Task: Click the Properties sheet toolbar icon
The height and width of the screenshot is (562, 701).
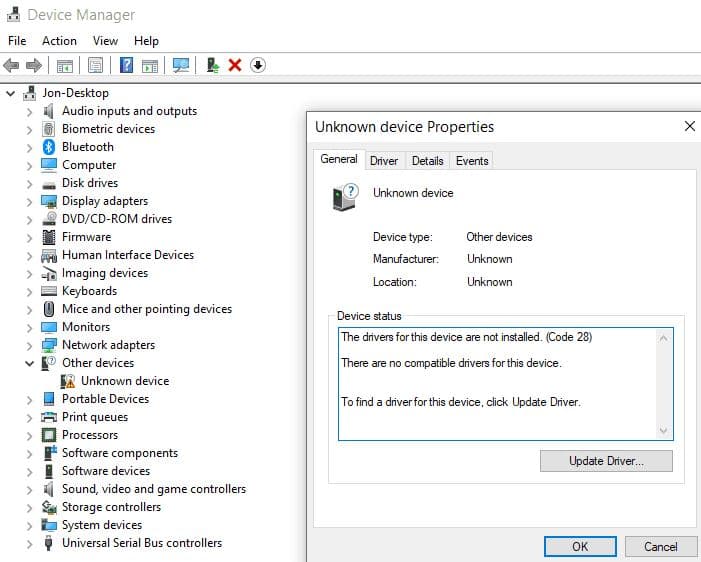Action: click(x=95, y=65)
